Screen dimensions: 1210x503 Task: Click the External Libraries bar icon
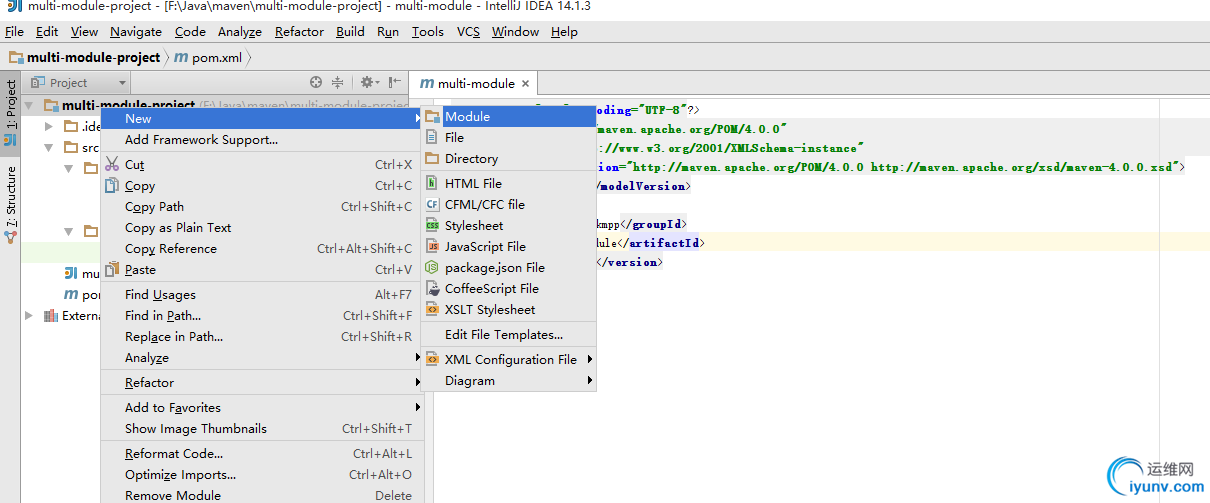[x=50, y=315]
